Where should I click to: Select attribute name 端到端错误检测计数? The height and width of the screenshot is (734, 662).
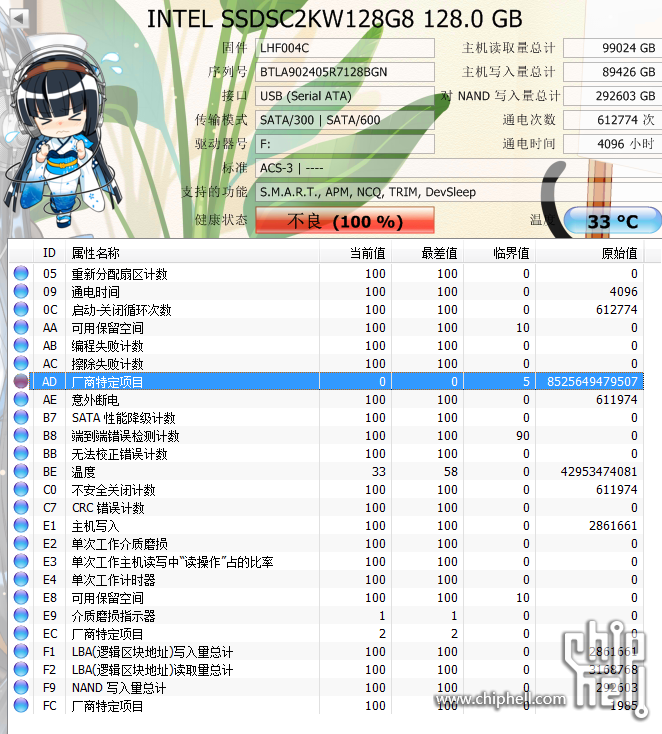[x=125, y=436]
